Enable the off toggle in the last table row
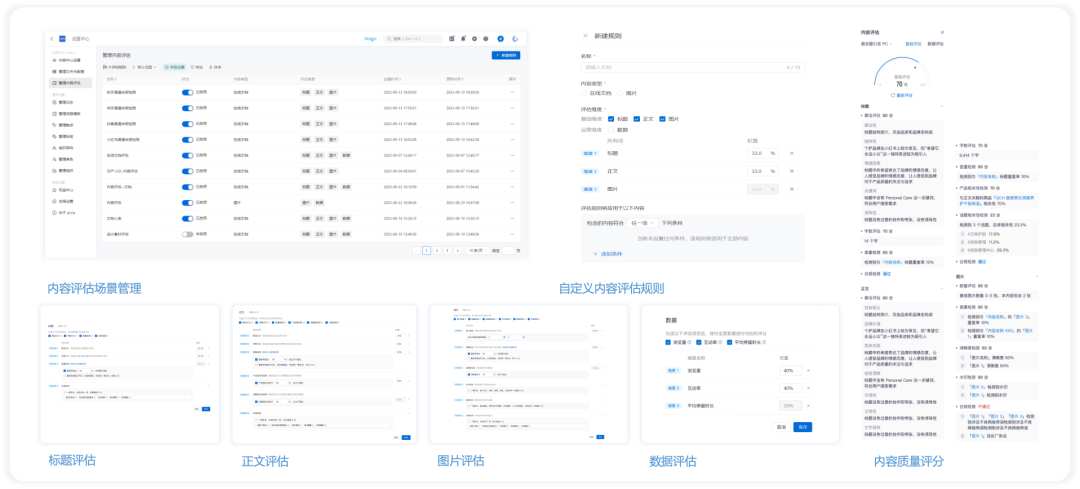Screen dimensions: 1080x489 [187, 234]
